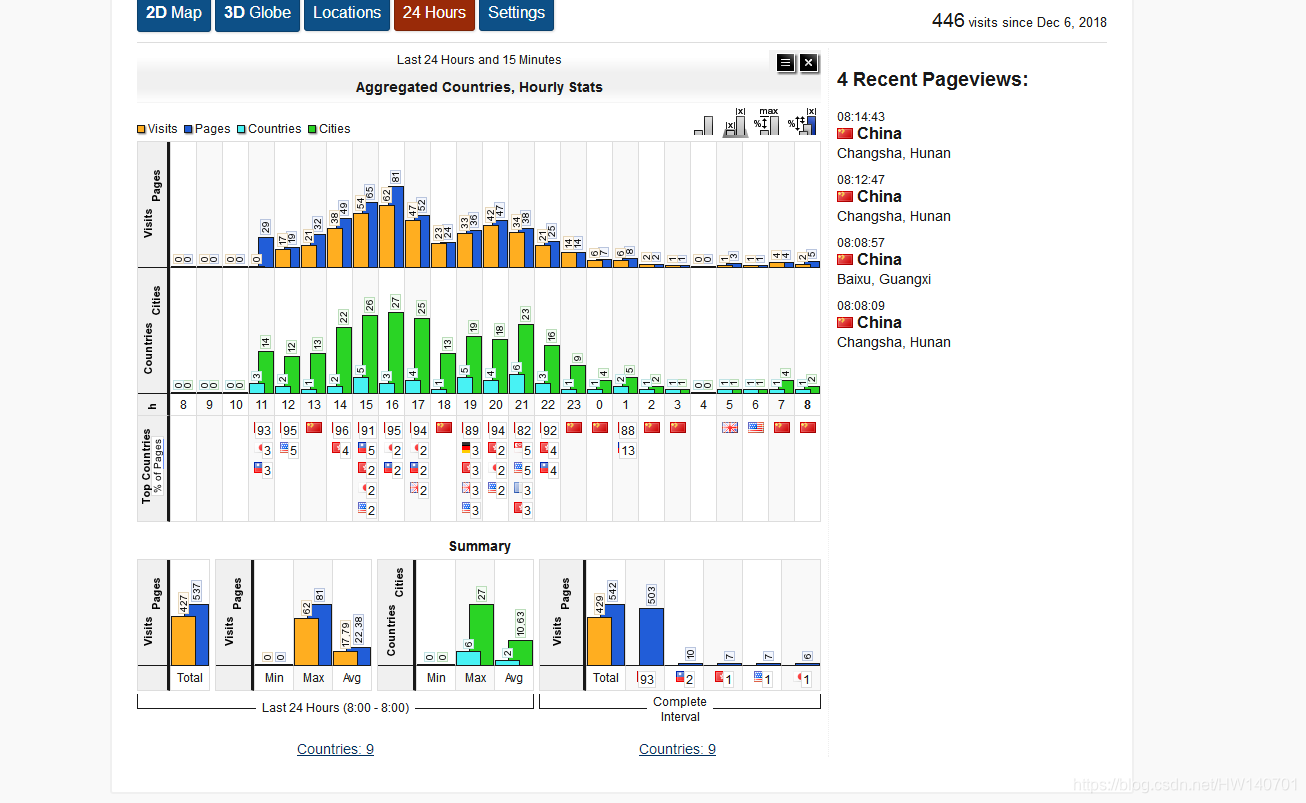Click the 503 pages bar in Complete Interval
Image resolution: width=1306 pixels, height=803 pixels.
651,636
